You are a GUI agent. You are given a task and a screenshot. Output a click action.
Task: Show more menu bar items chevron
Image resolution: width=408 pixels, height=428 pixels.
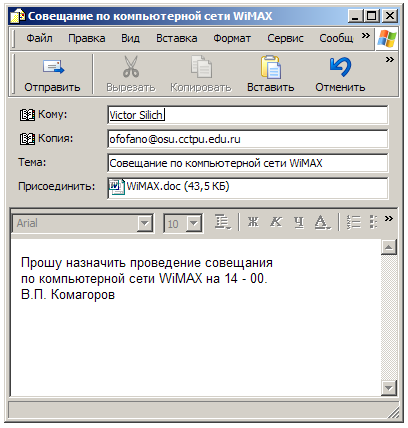(366, 35)
